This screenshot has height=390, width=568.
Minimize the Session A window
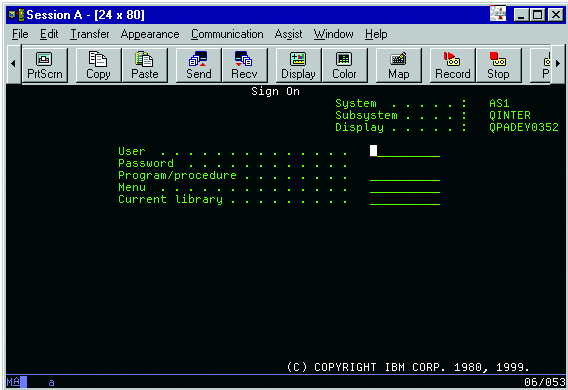[x=521, y=15]
